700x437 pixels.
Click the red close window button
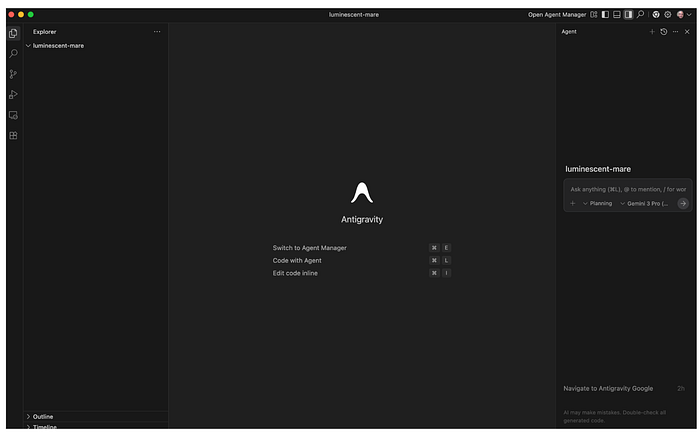[11, 15]
